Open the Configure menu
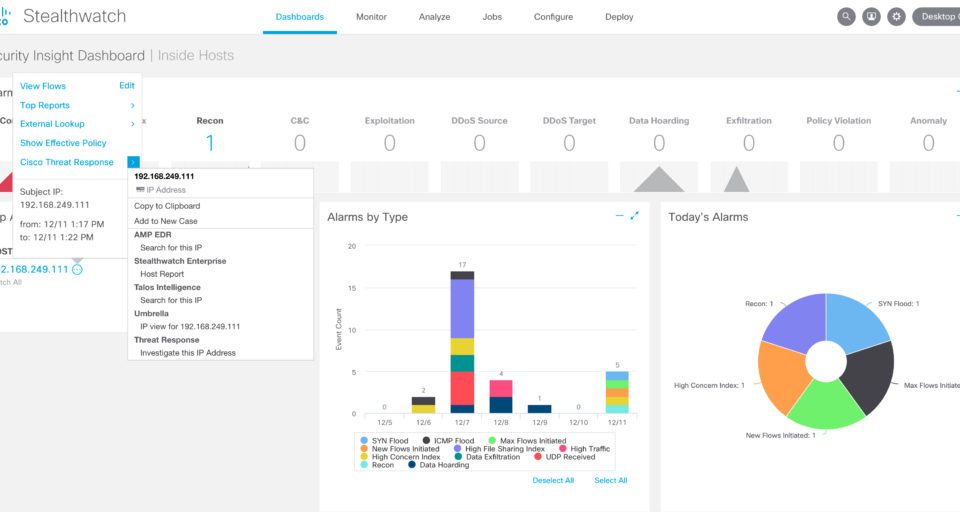The height and width of the screenshot is (512, 960). coord(553,17)
